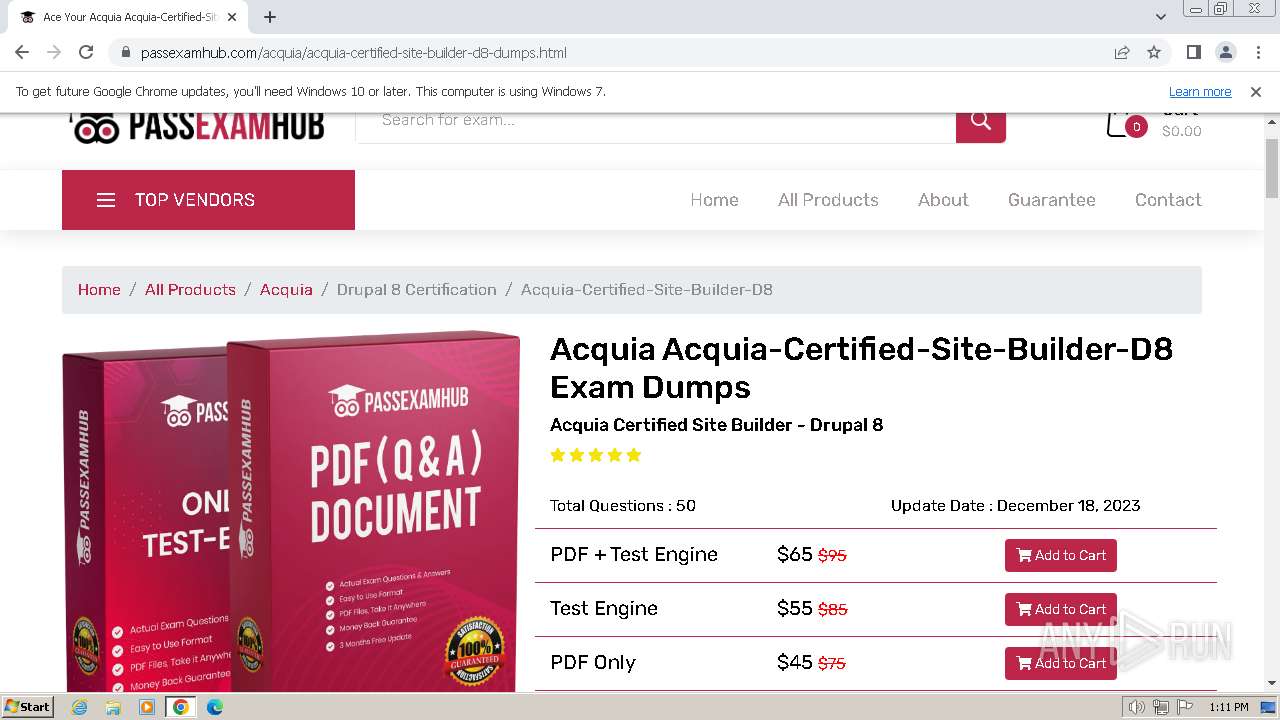Click the Update Date December 18, 2023 text
The width and height of the screenshot is (1280, 720).
point(1015,506)
